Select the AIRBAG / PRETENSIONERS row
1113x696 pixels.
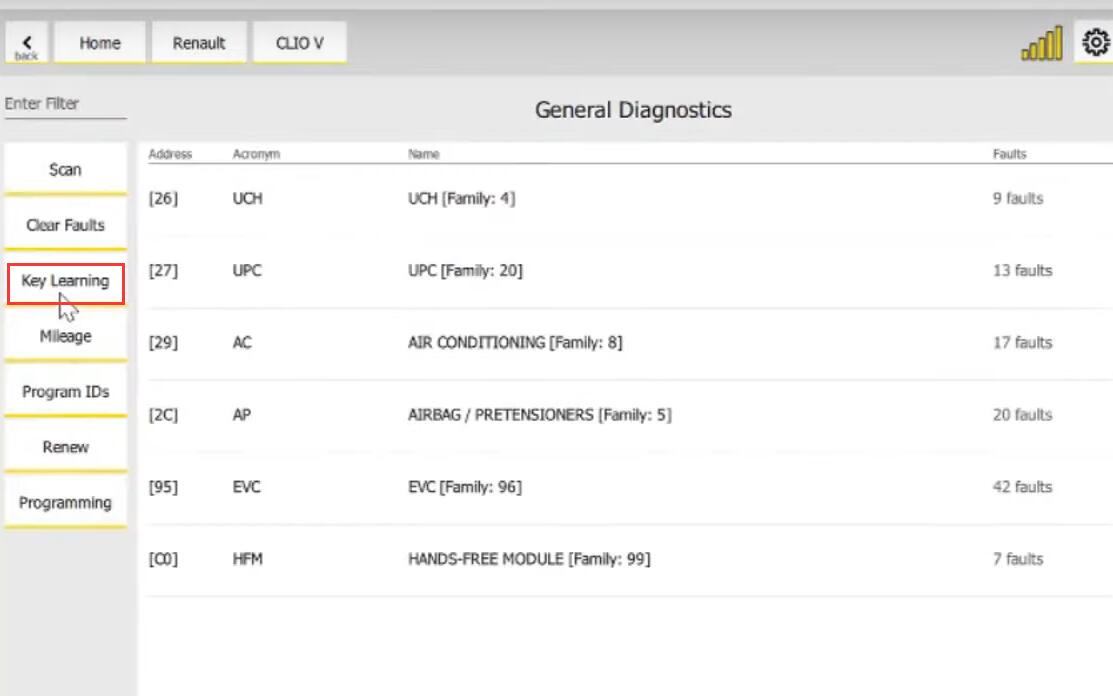[539, 415]
